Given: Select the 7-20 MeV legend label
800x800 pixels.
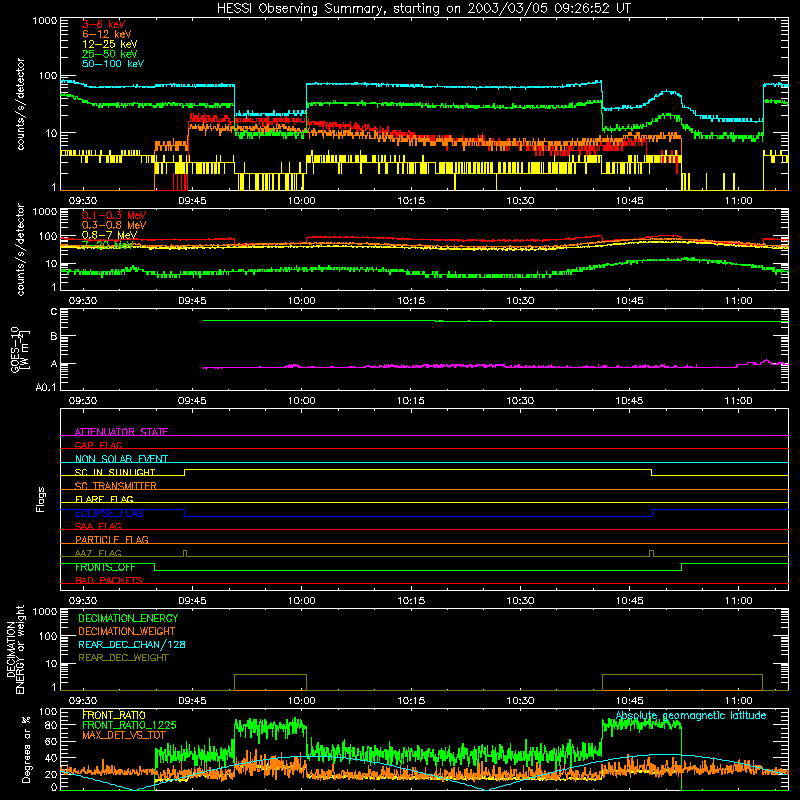Looking at the screenshot, I should (x=108, y=244).
